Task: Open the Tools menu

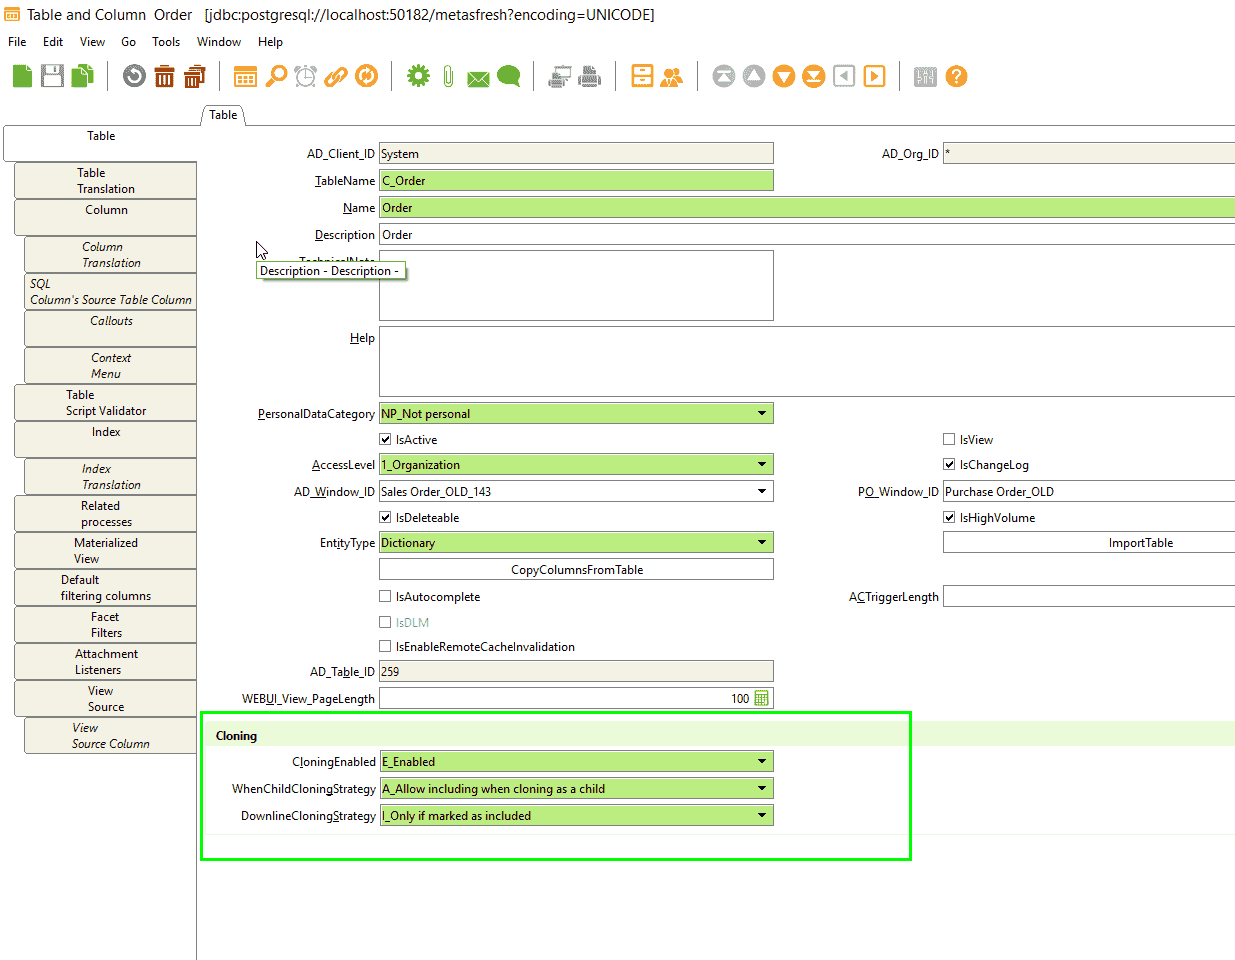Action: (x=165, y=42)
